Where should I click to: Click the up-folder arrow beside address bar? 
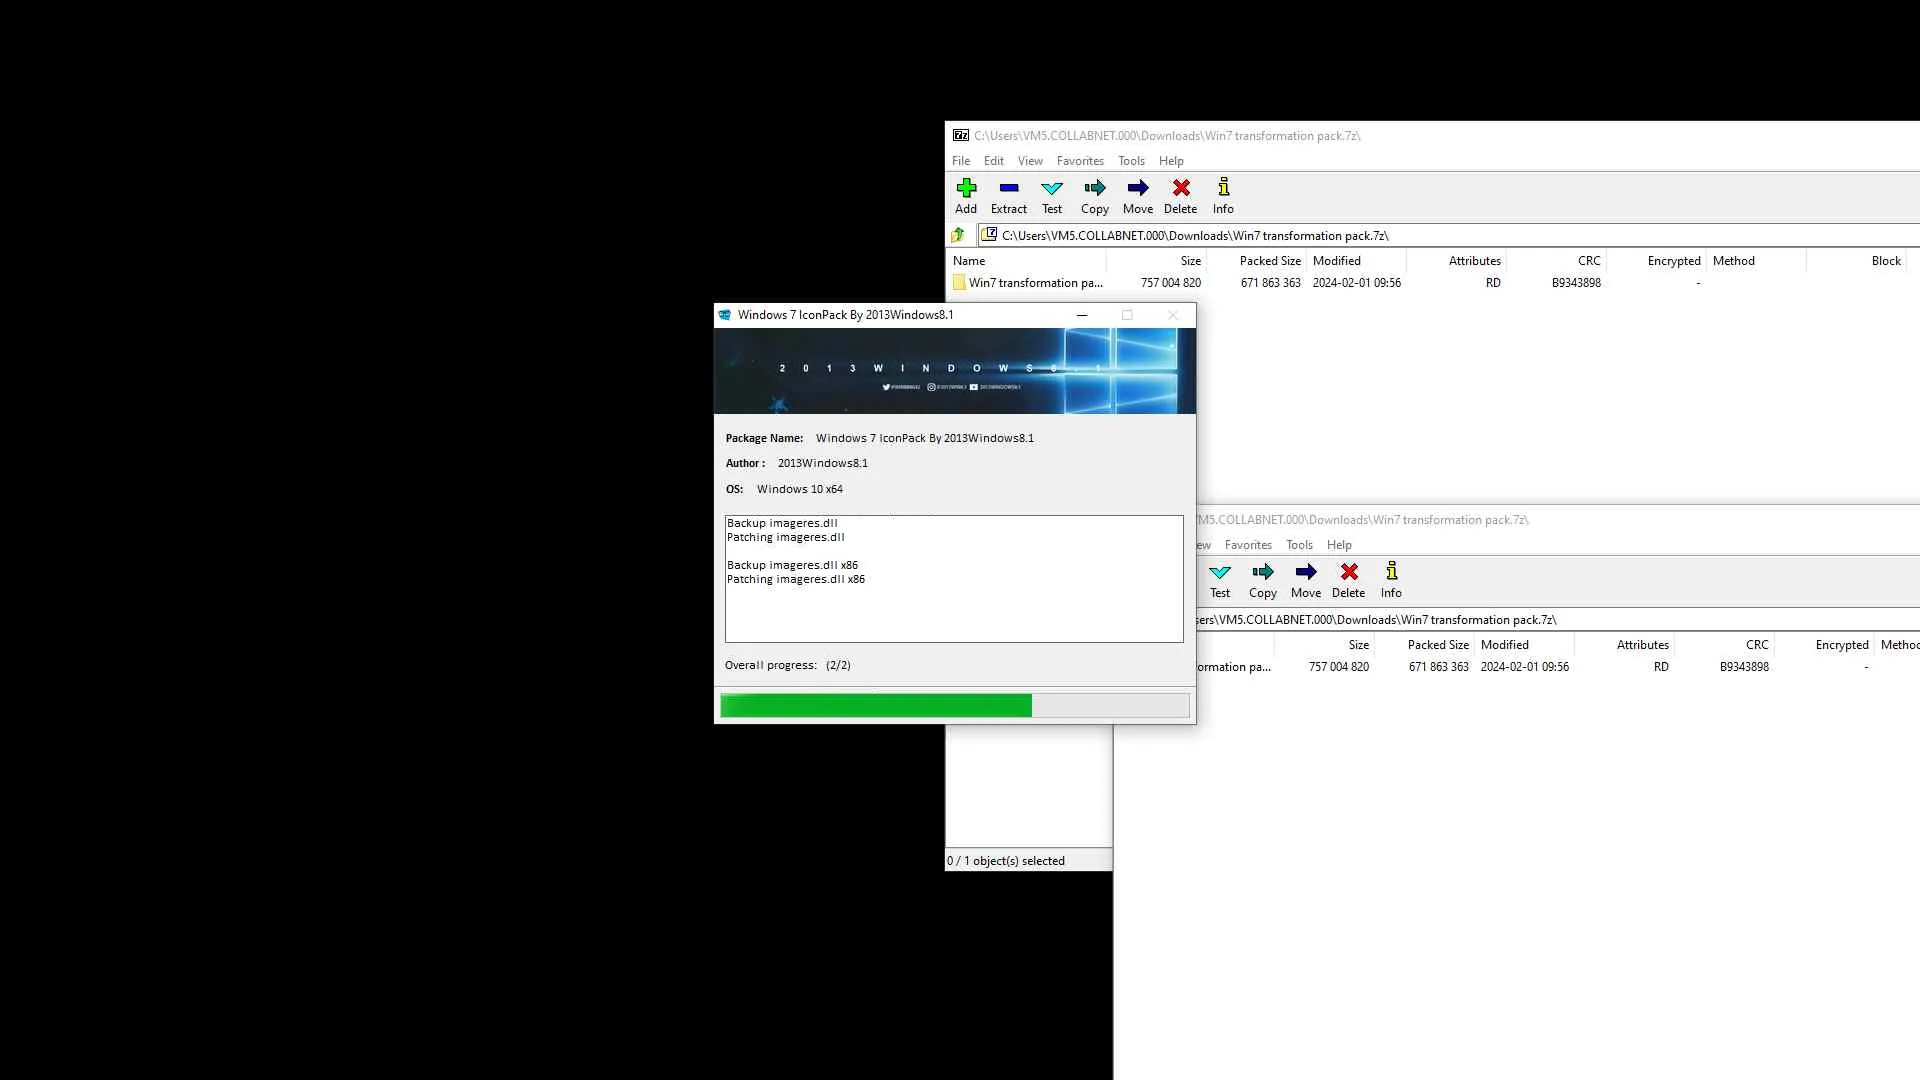click(958, 235)
